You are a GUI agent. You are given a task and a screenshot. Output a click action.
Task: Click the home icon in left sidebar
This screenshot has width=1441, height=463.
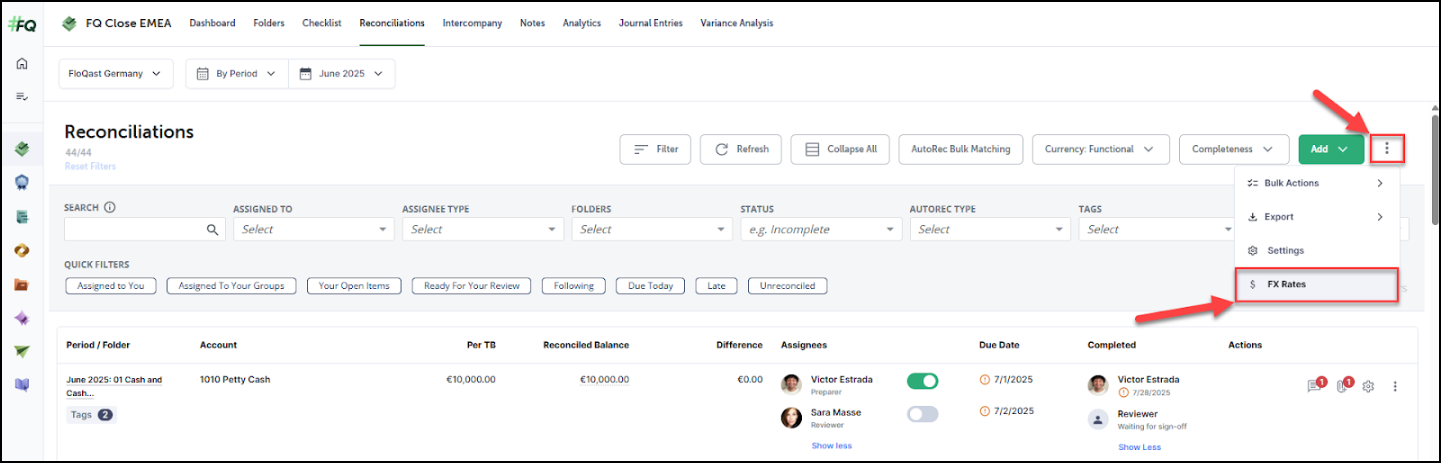point(21,64)
